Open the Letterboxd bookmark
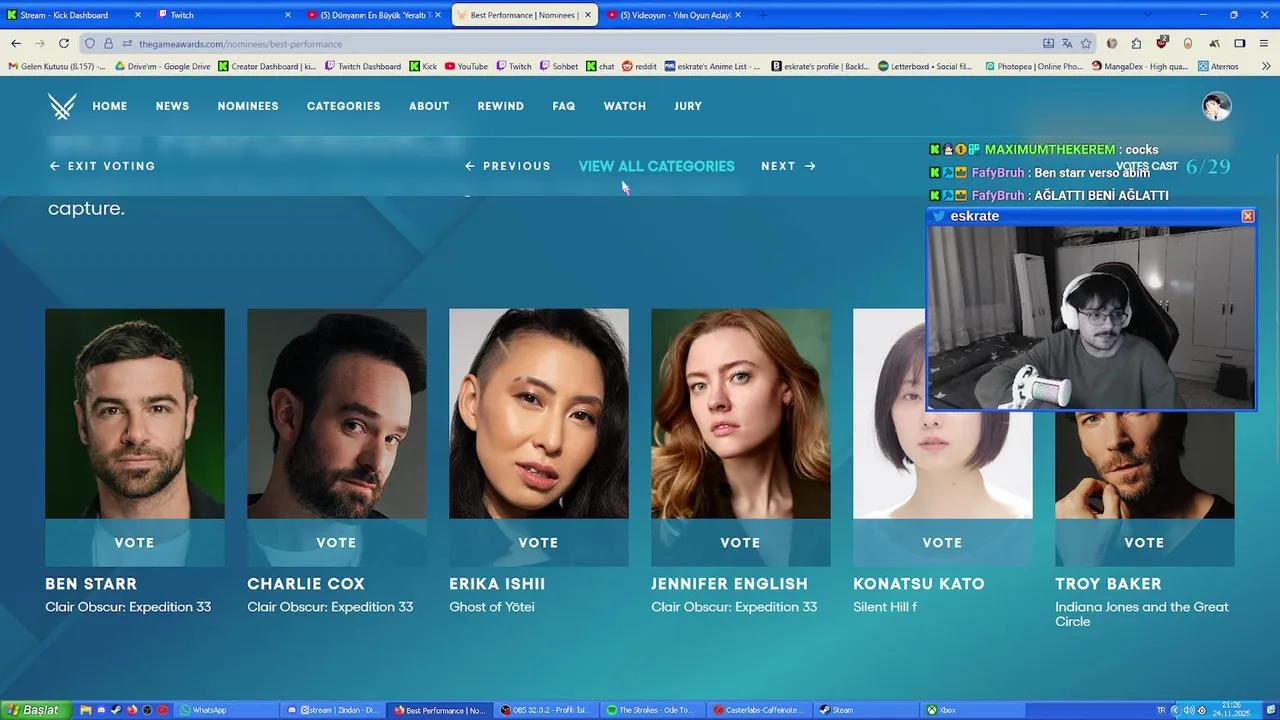Viewport: 1280px width, 720px height. coord(925,66)
